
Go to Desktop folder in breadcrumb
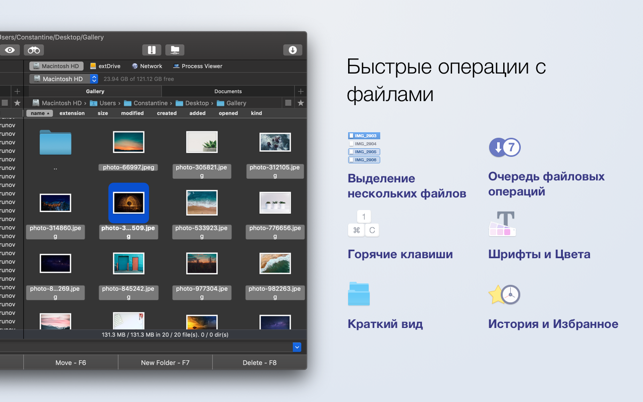(192, 103)
